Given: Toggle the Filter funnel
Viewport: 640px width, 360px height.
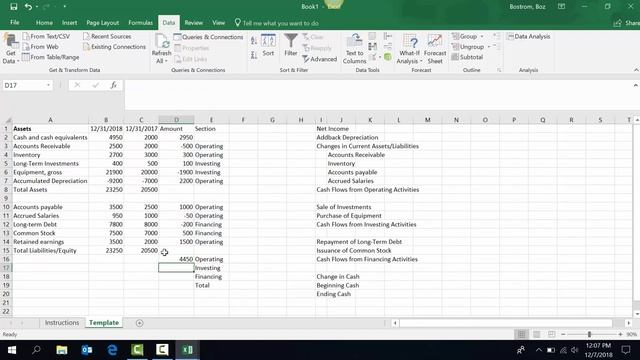Looking at the screenshot, I should click(291, 45).
